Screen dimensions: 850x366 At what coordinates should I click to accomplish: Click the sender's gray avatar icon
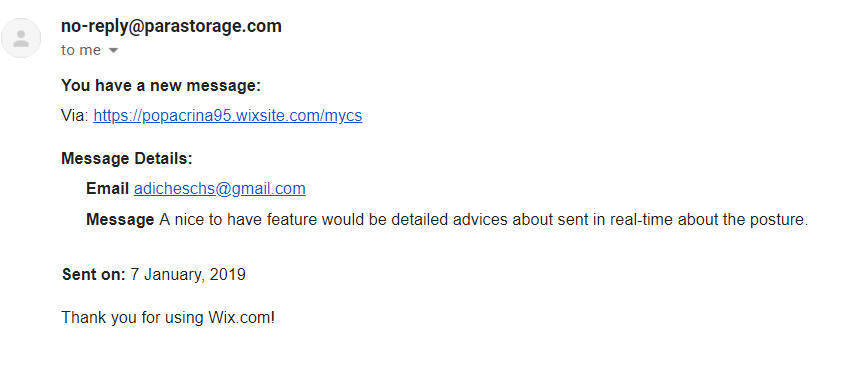[x=21, y=38]
